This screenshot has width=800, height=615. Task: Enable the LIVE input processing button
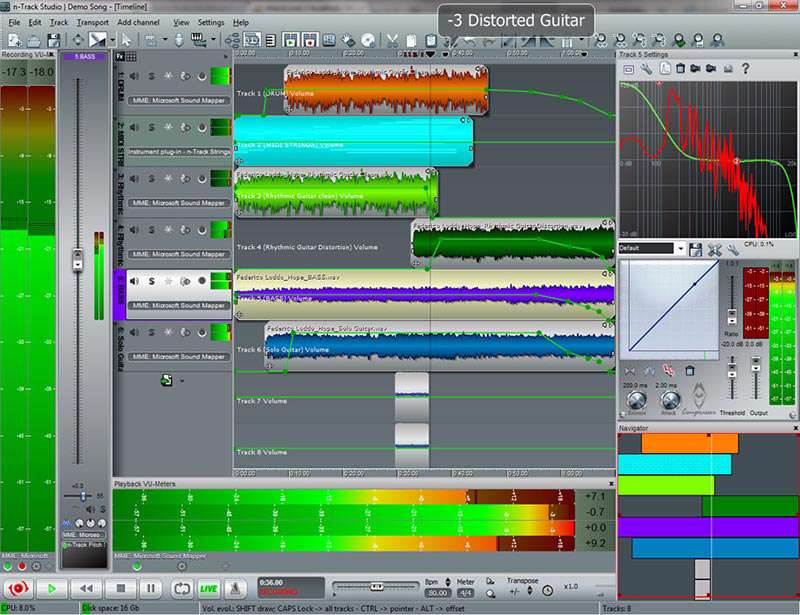[x=208, y=589]
